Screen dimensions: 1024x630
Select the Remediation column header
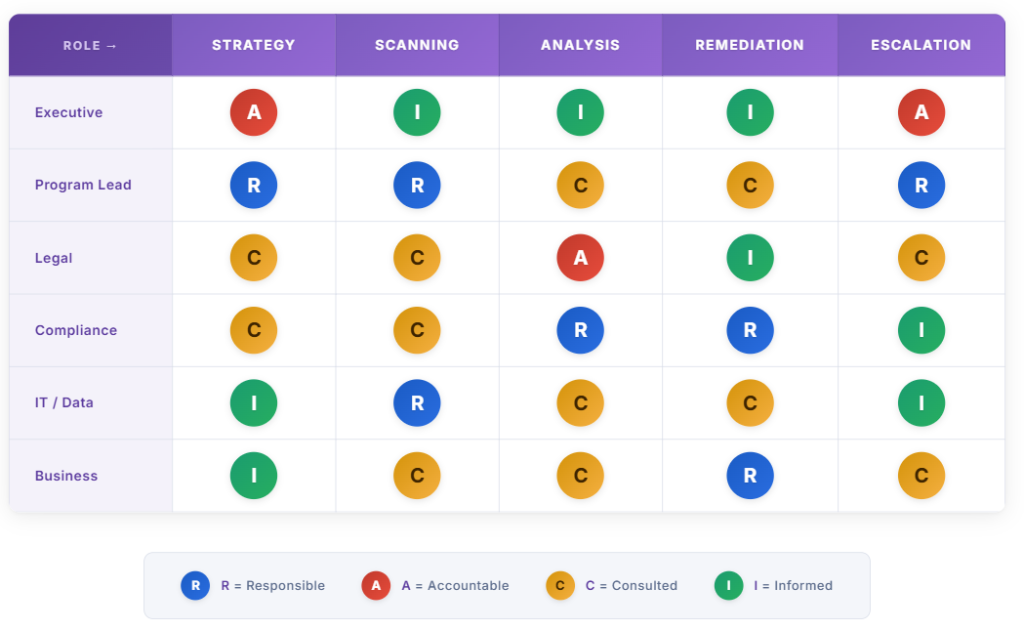[750, 45]
